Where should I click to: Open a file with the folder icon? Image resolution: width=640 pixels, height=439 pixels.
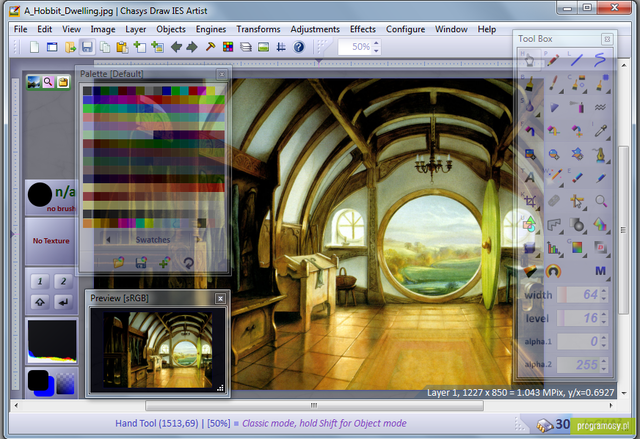pyautogui.click(x=70, y=47)
